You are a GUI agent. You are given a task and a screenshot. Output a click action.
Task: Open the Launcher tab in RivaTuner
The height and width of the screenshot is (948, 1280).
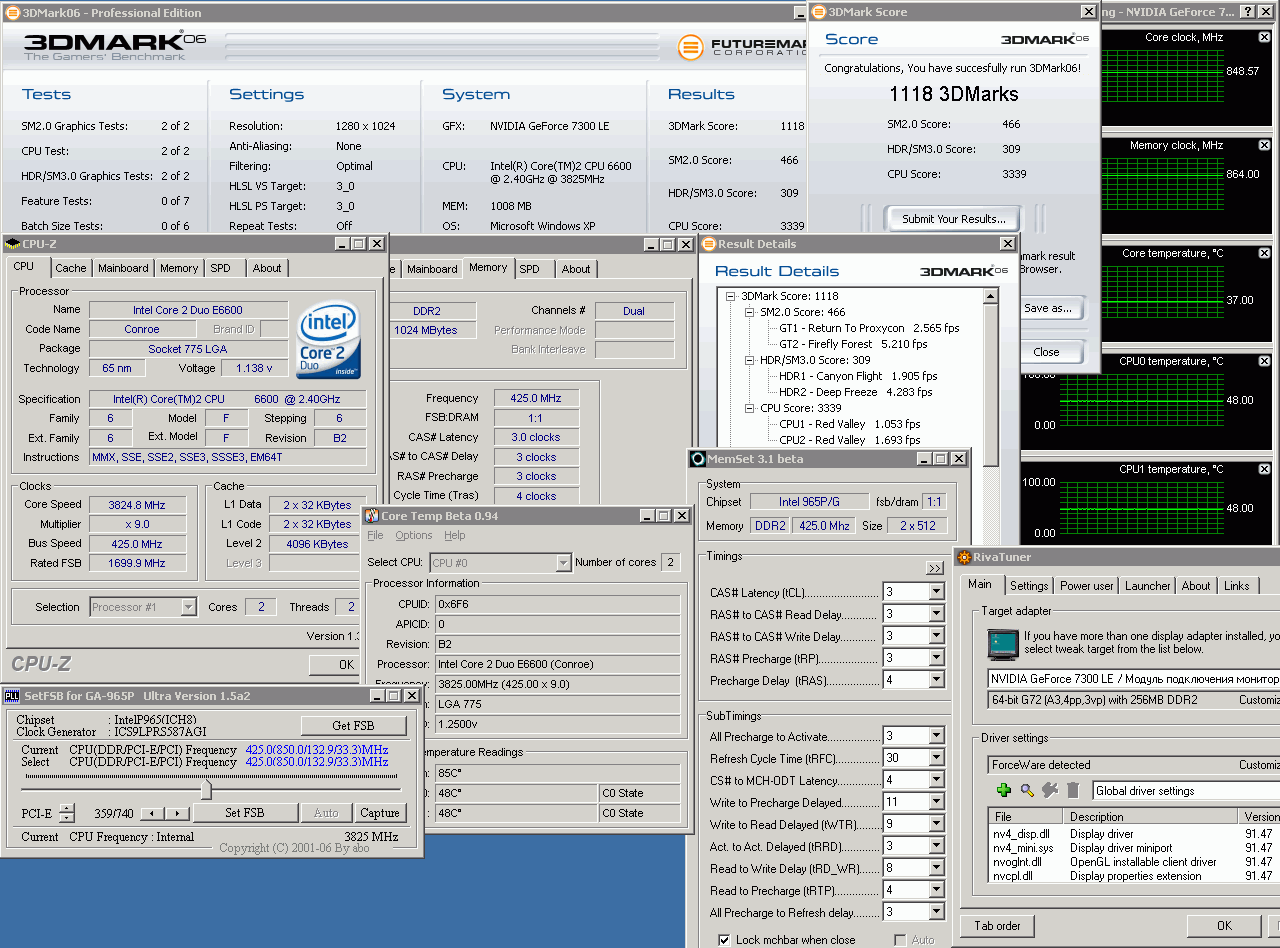pos(1147,586)
